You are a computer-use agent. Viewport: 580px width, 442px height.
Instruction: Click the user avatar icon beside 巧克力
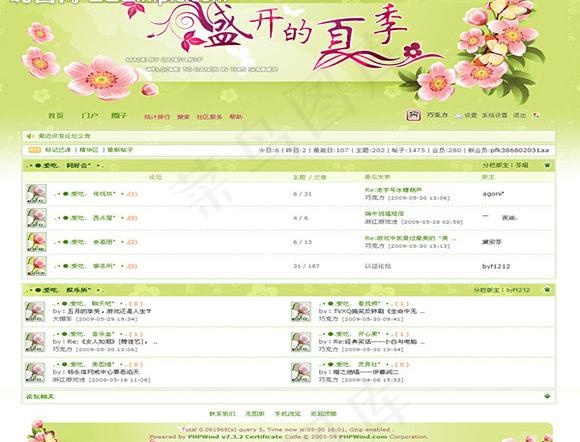[414, 115]
